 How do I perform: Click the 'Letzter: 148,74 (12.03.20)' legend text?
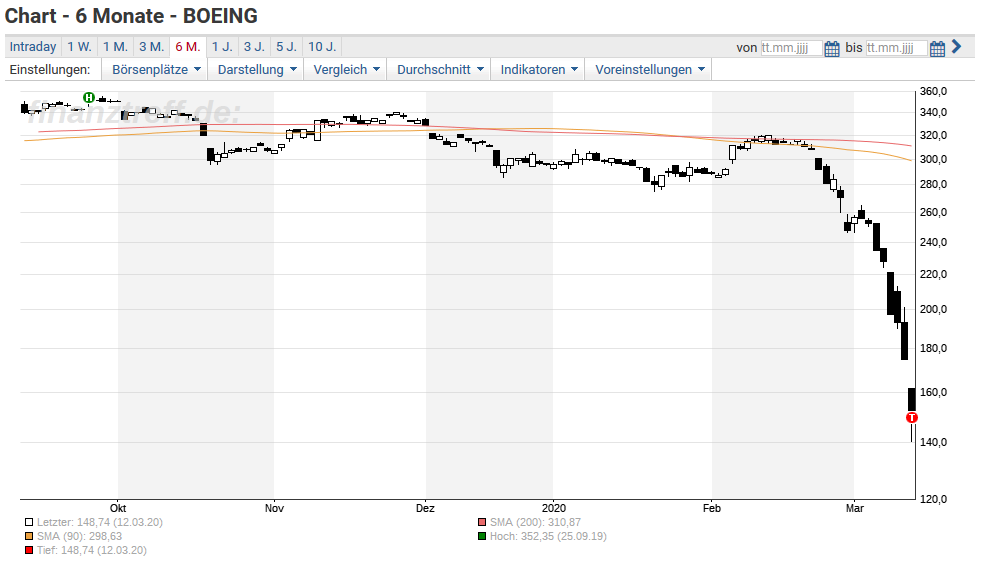[x=100, y=522]
